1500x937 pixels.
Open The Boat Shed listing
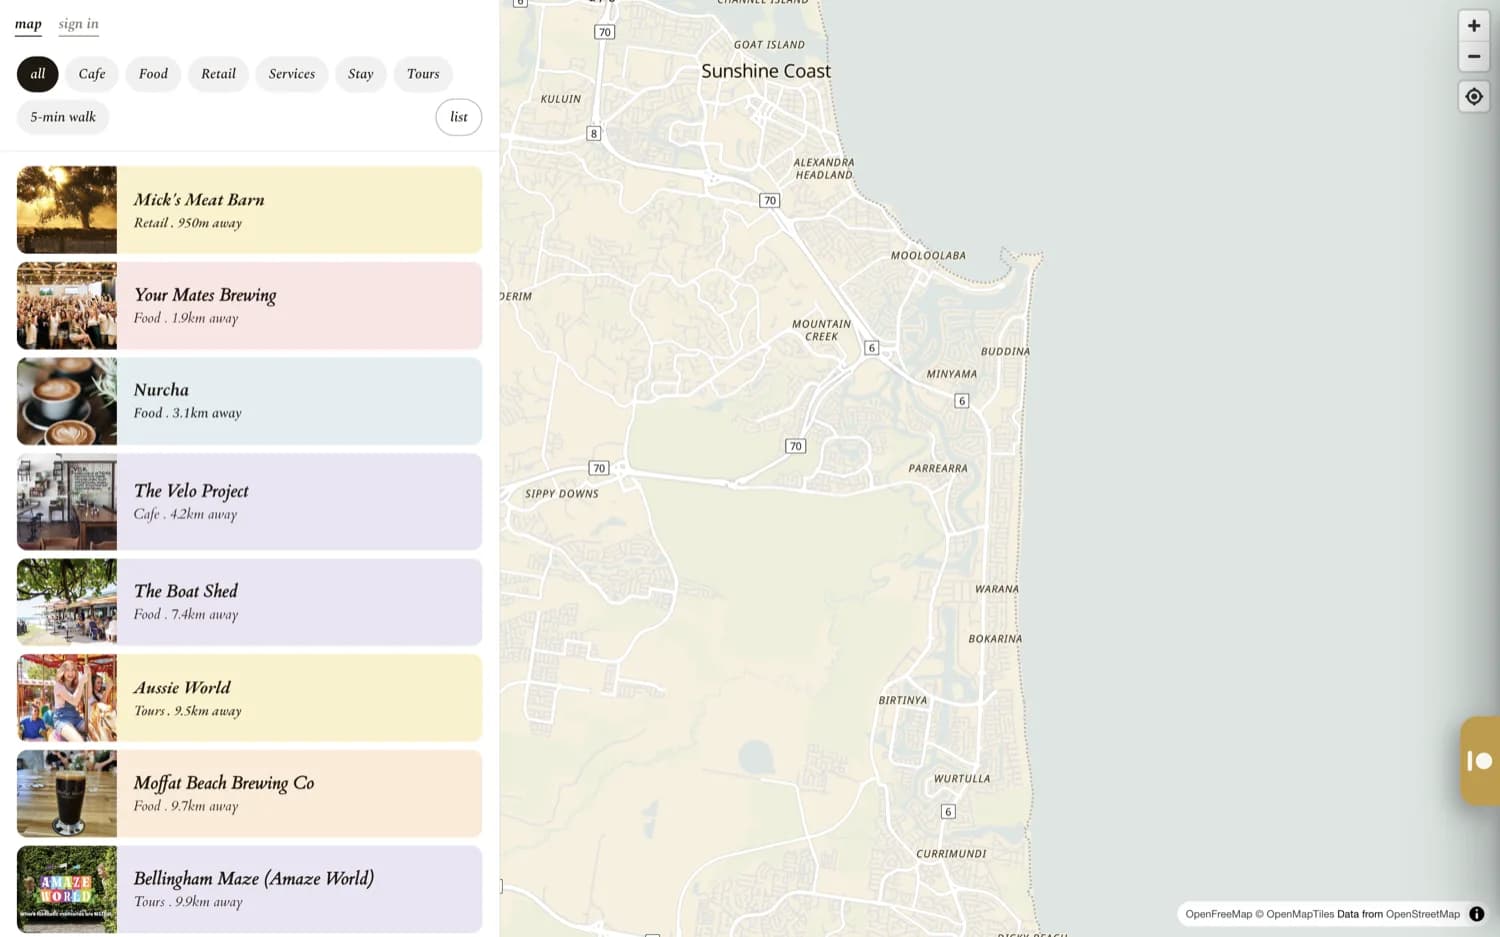click(249, 602)
